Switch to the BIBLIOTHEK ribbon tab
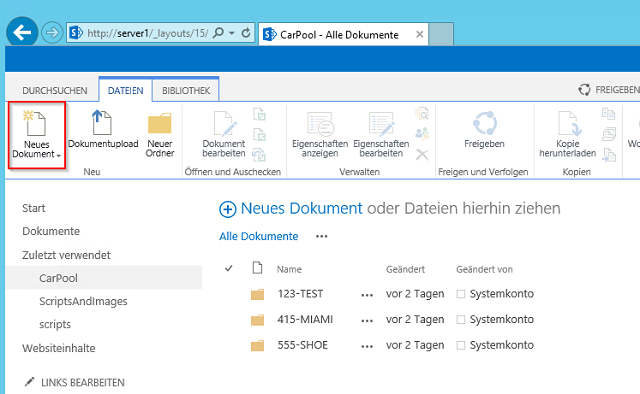The width and height of the screenshot is (640, 394). click(186, 90)
